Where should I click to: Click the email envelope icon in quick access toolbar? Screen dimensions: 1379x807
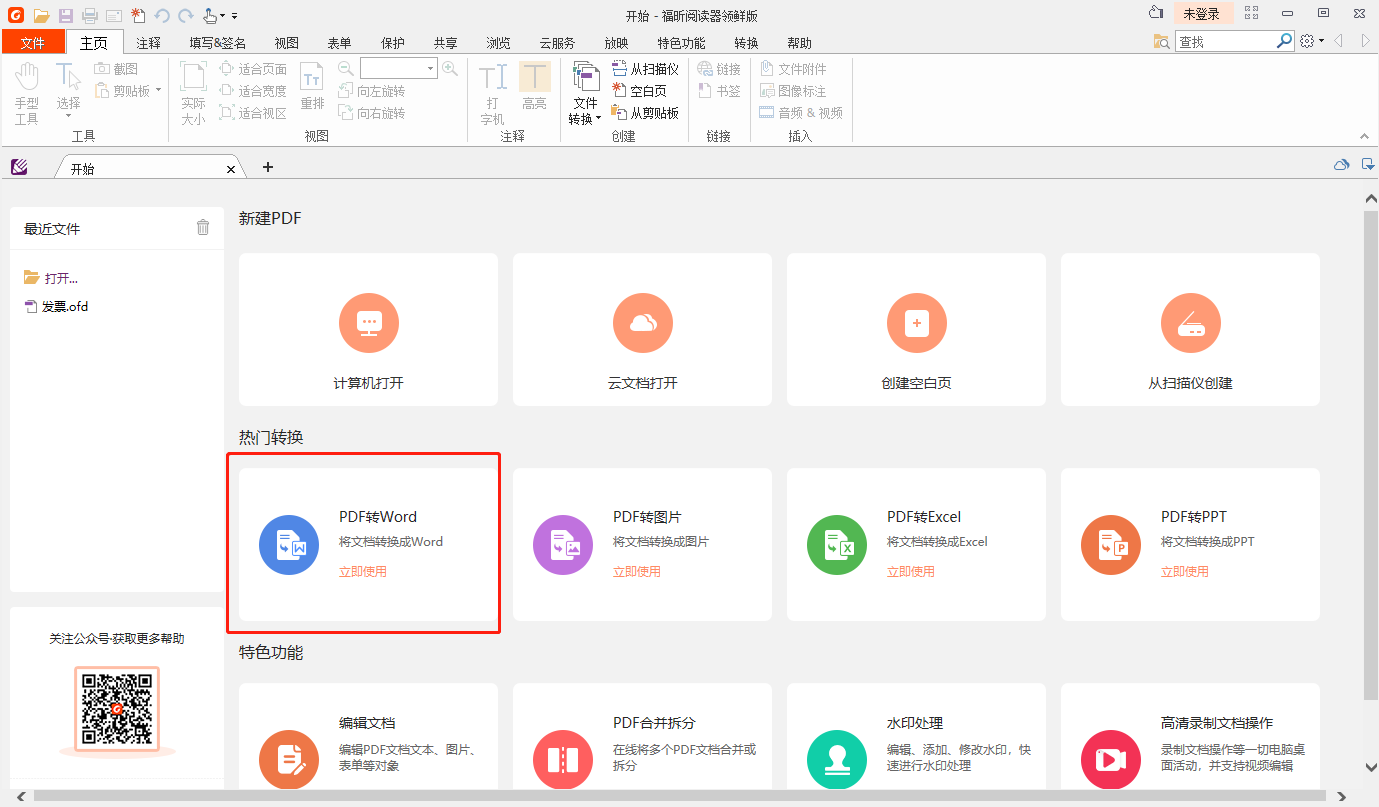pos(114,15)
